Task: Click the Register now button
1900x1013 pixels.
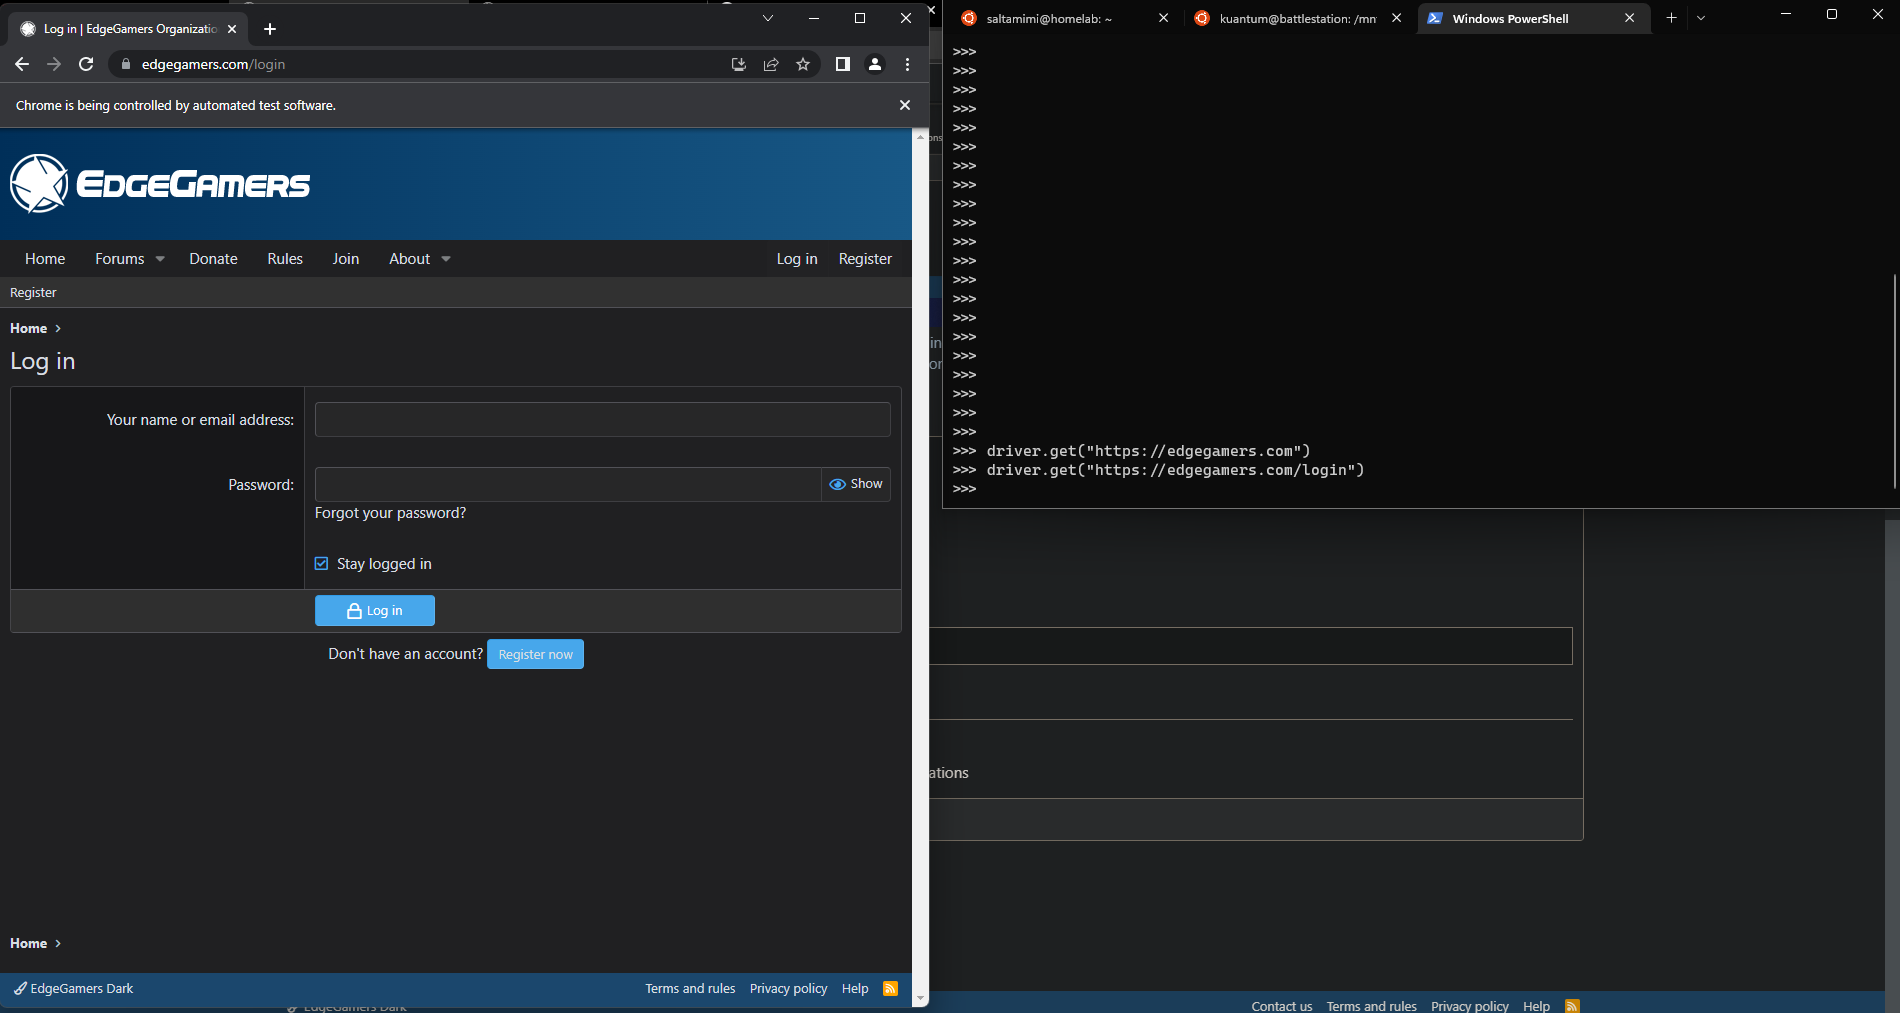Action: click(x=535, y=654)
